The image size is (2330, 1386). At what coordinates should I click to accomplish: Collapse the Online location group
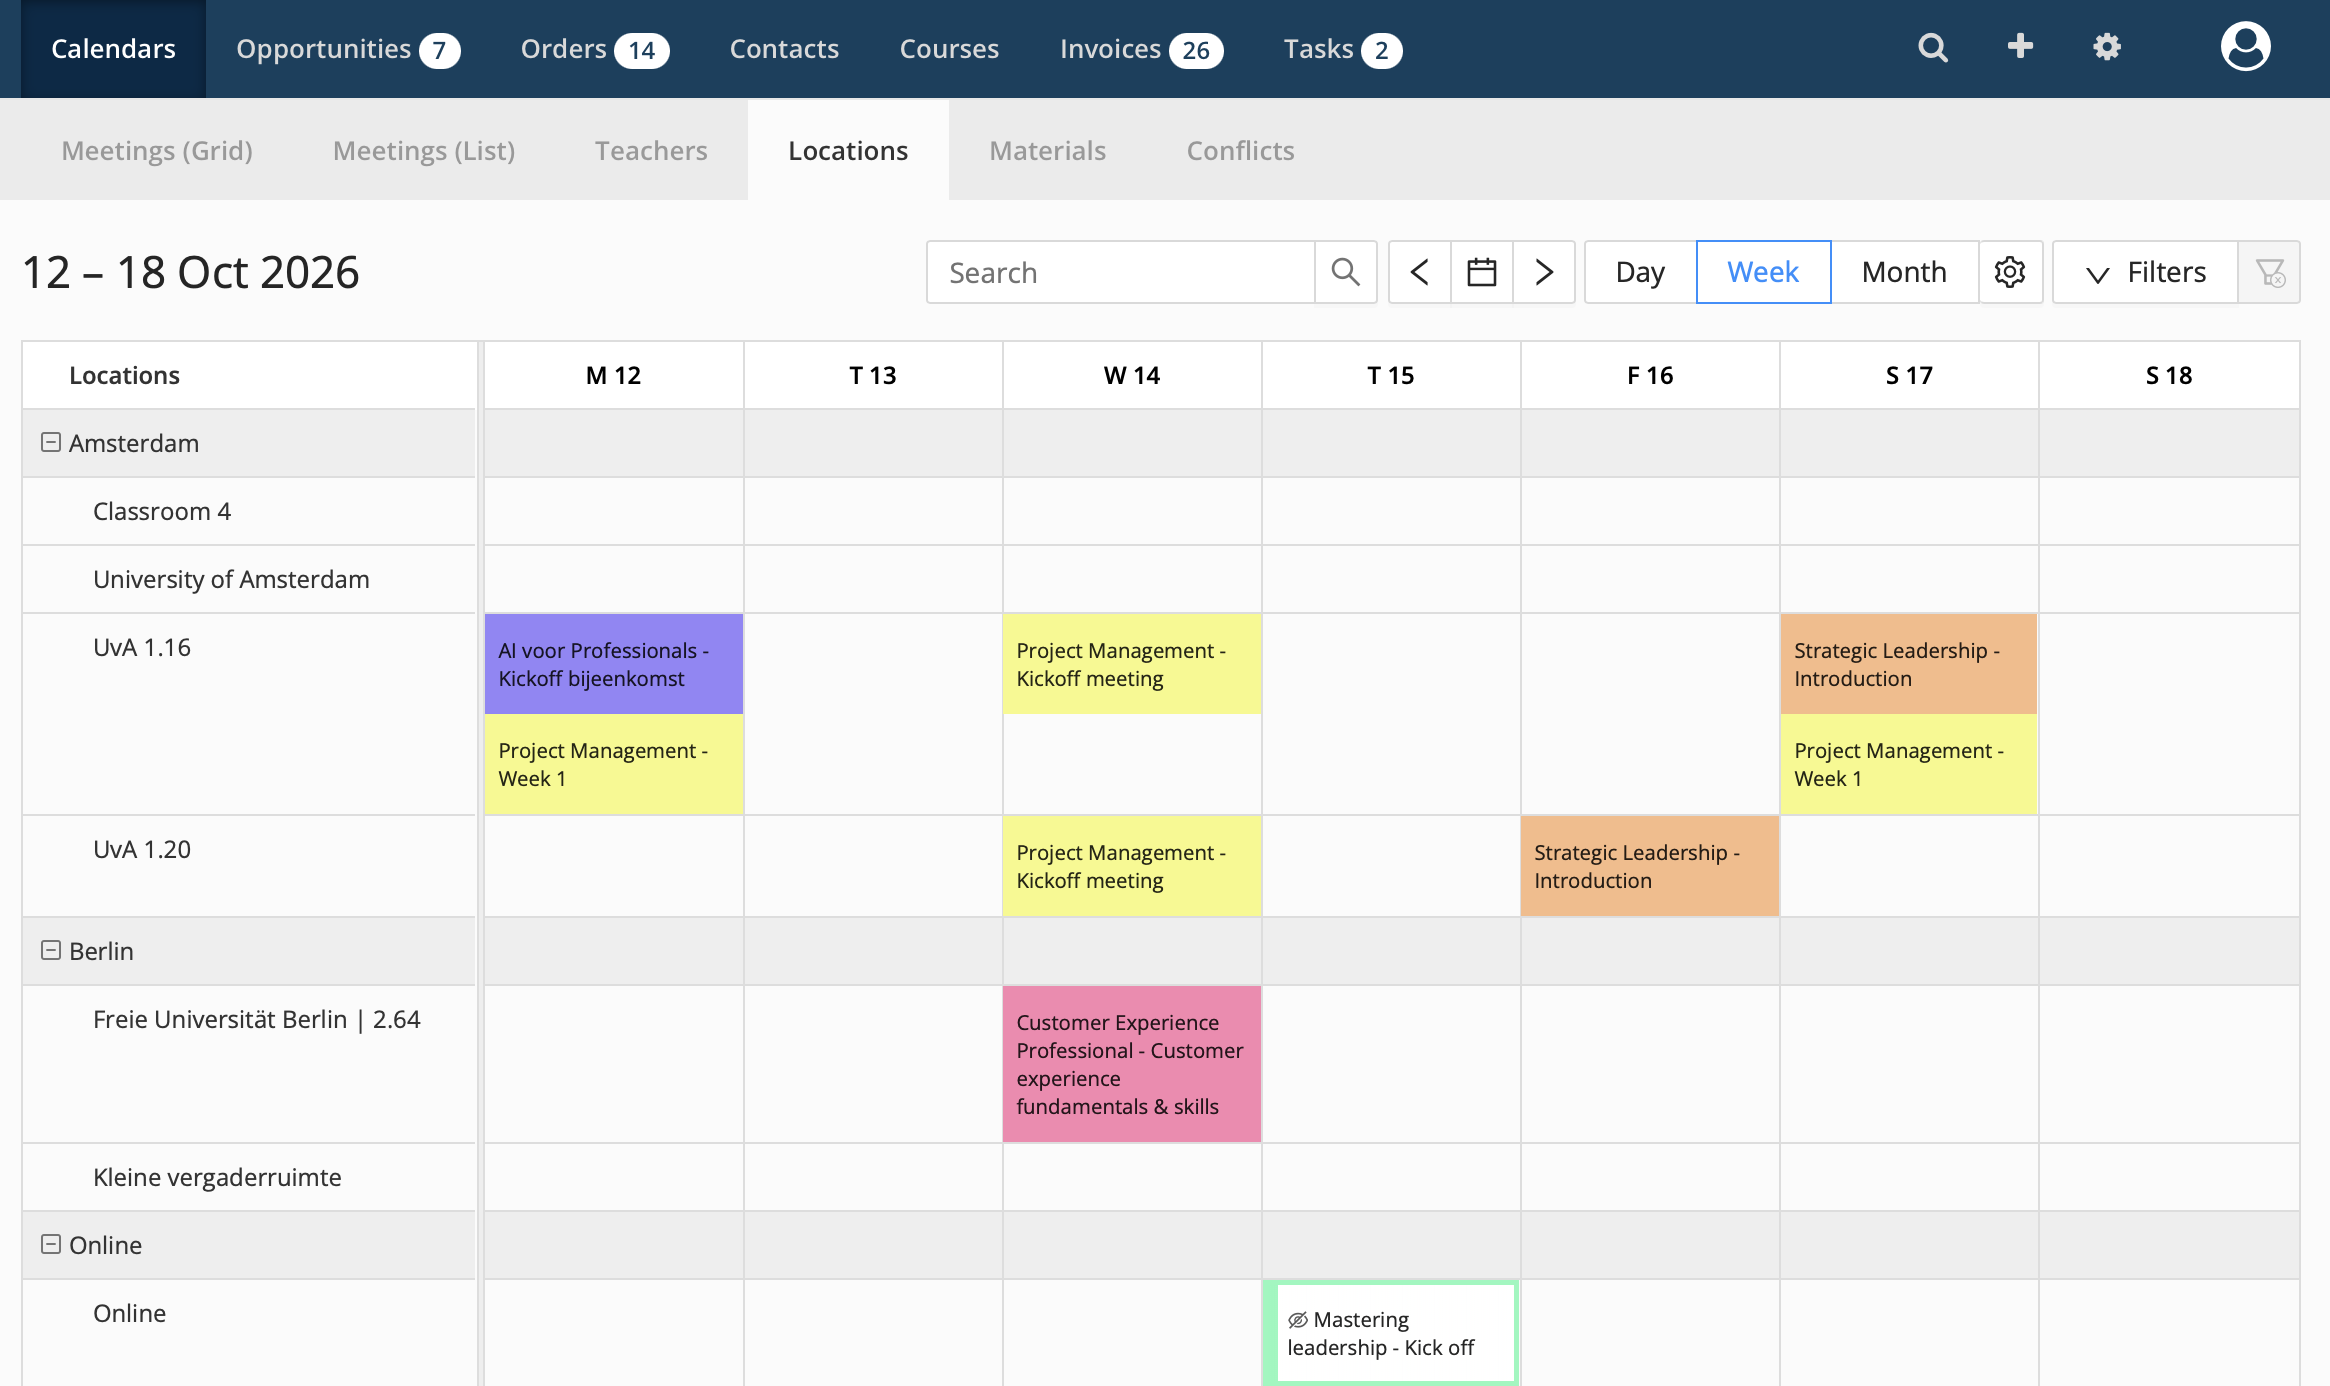51,1244
